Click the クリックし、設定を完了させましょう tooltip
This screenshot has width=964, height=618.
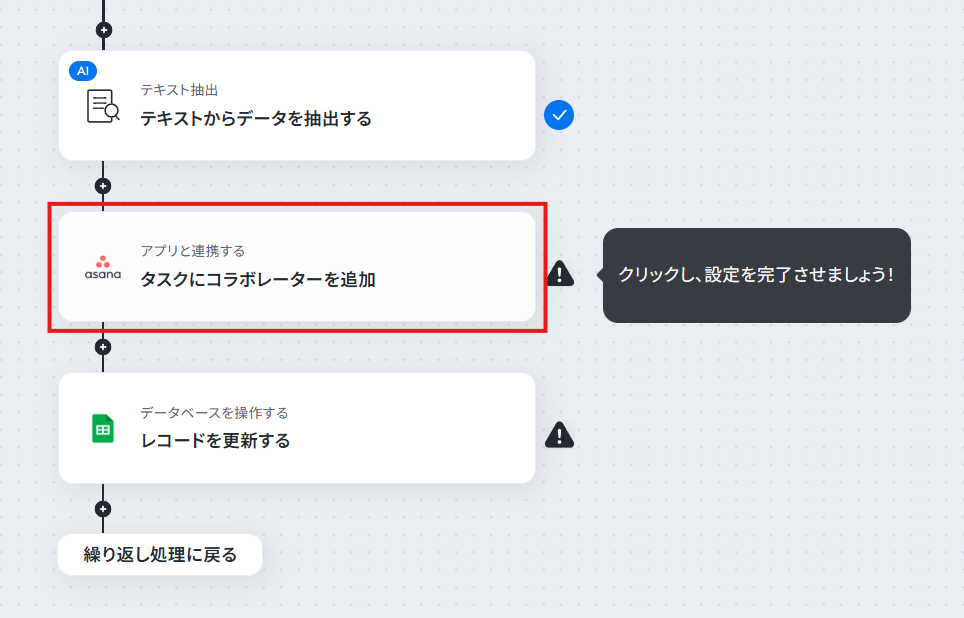pyautogui.click(x=756, y=275)
